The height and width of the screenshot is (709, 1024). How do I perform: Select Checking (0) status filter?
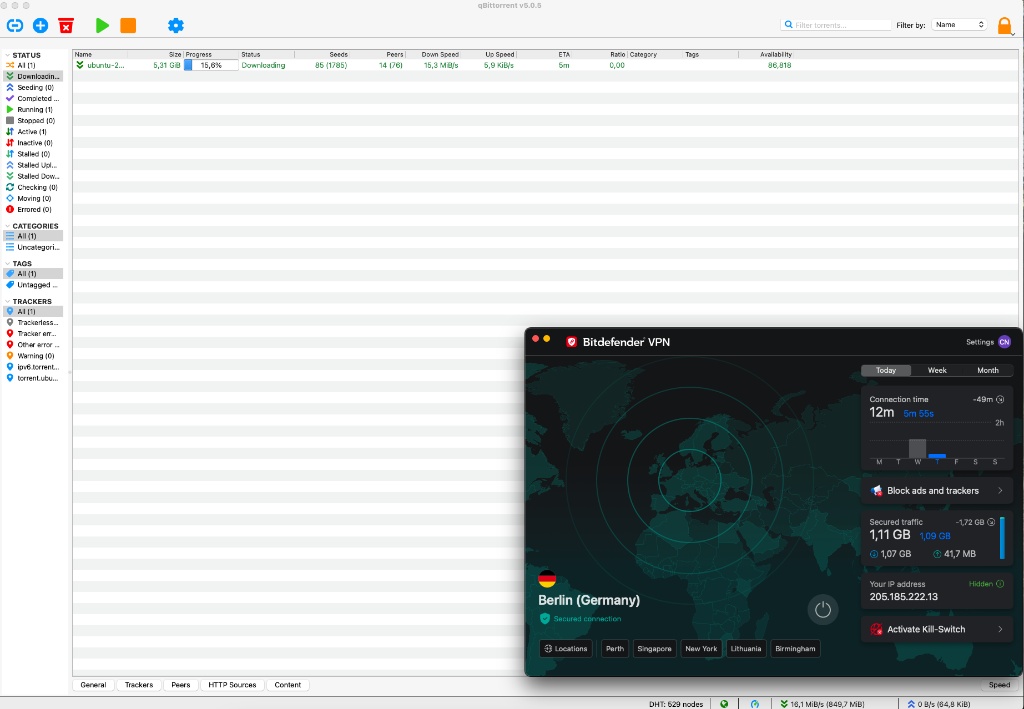(31, 187)
